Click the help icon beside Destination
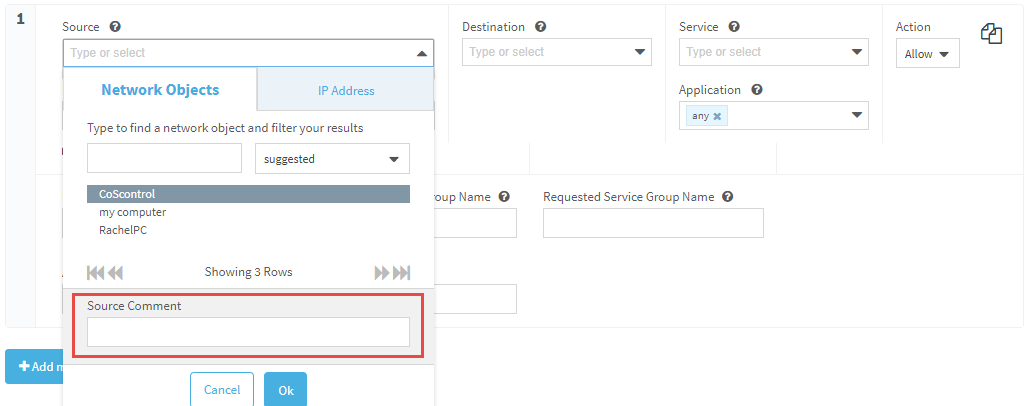This screenshot has width=1030, height=406. tap(541, 27)
